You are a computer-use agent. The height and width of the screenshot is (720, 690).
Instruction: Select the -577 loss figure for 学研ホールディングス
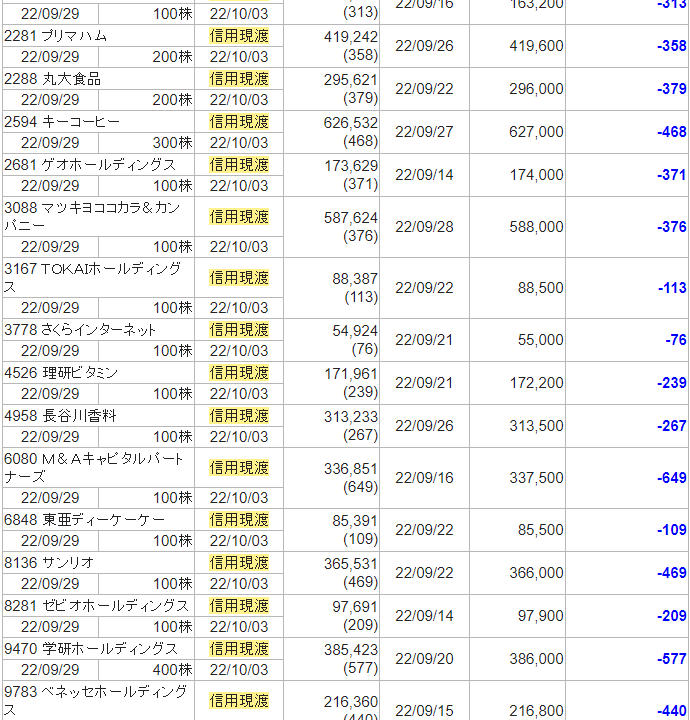[672, 659]
